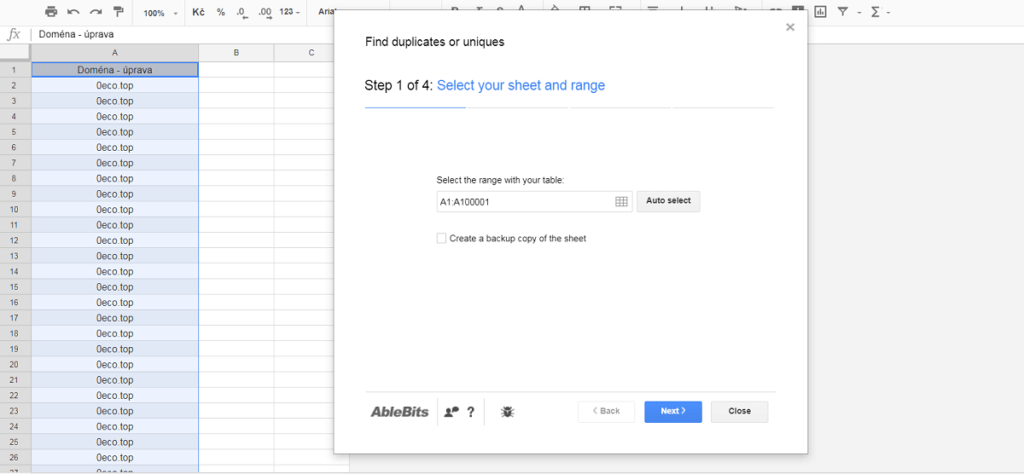Redo the last undone action
1024x474 pixels.
(96, 12)
